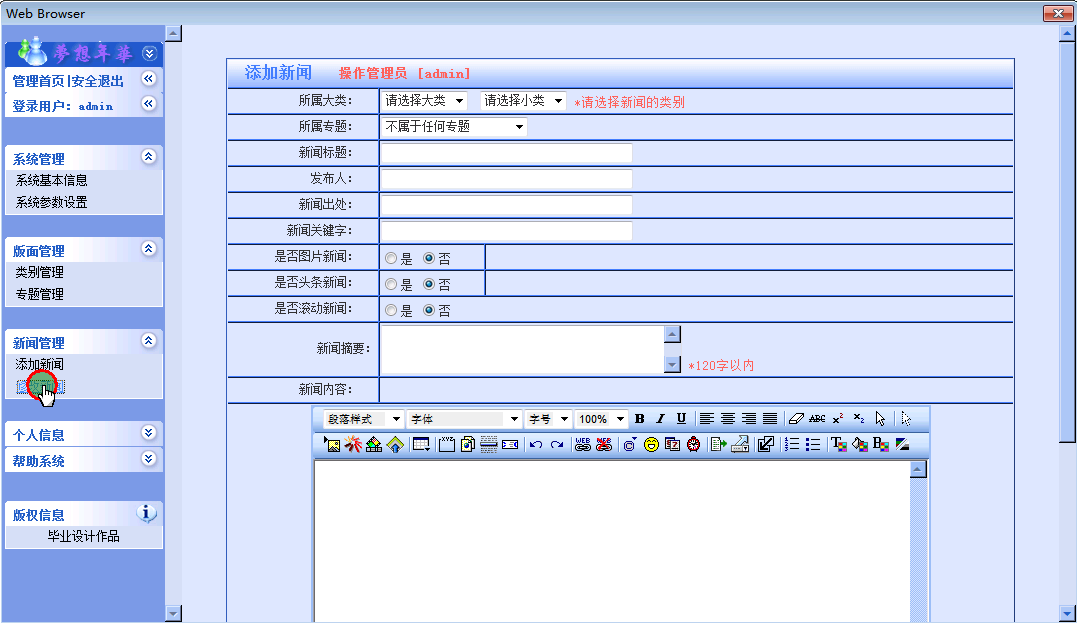Insert a numbered list
The image size is (1077, 623).
[x=792, y=444]
